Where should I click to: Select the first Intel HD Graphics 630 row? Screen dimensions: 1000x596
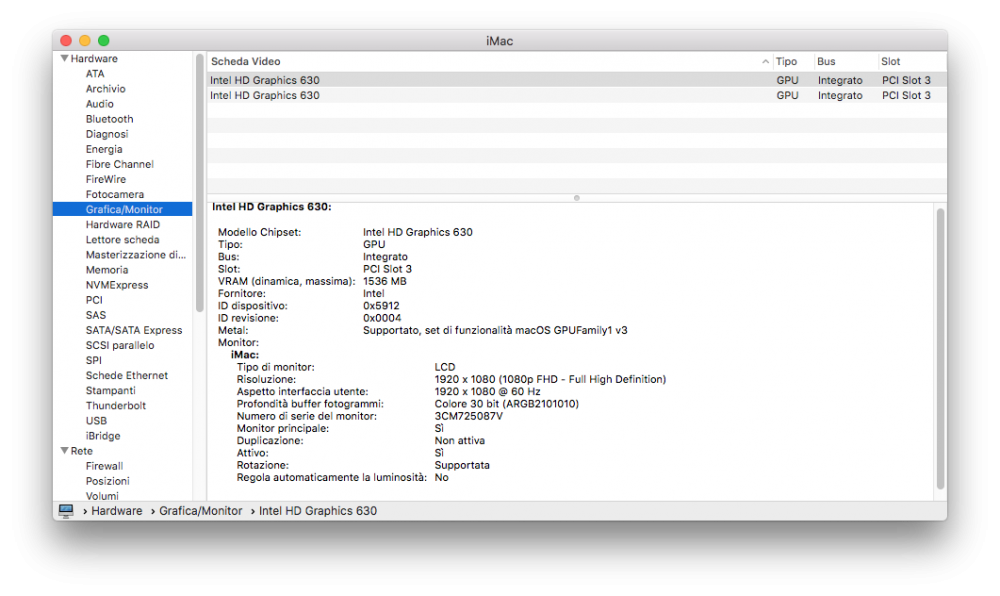pos(577,80)
